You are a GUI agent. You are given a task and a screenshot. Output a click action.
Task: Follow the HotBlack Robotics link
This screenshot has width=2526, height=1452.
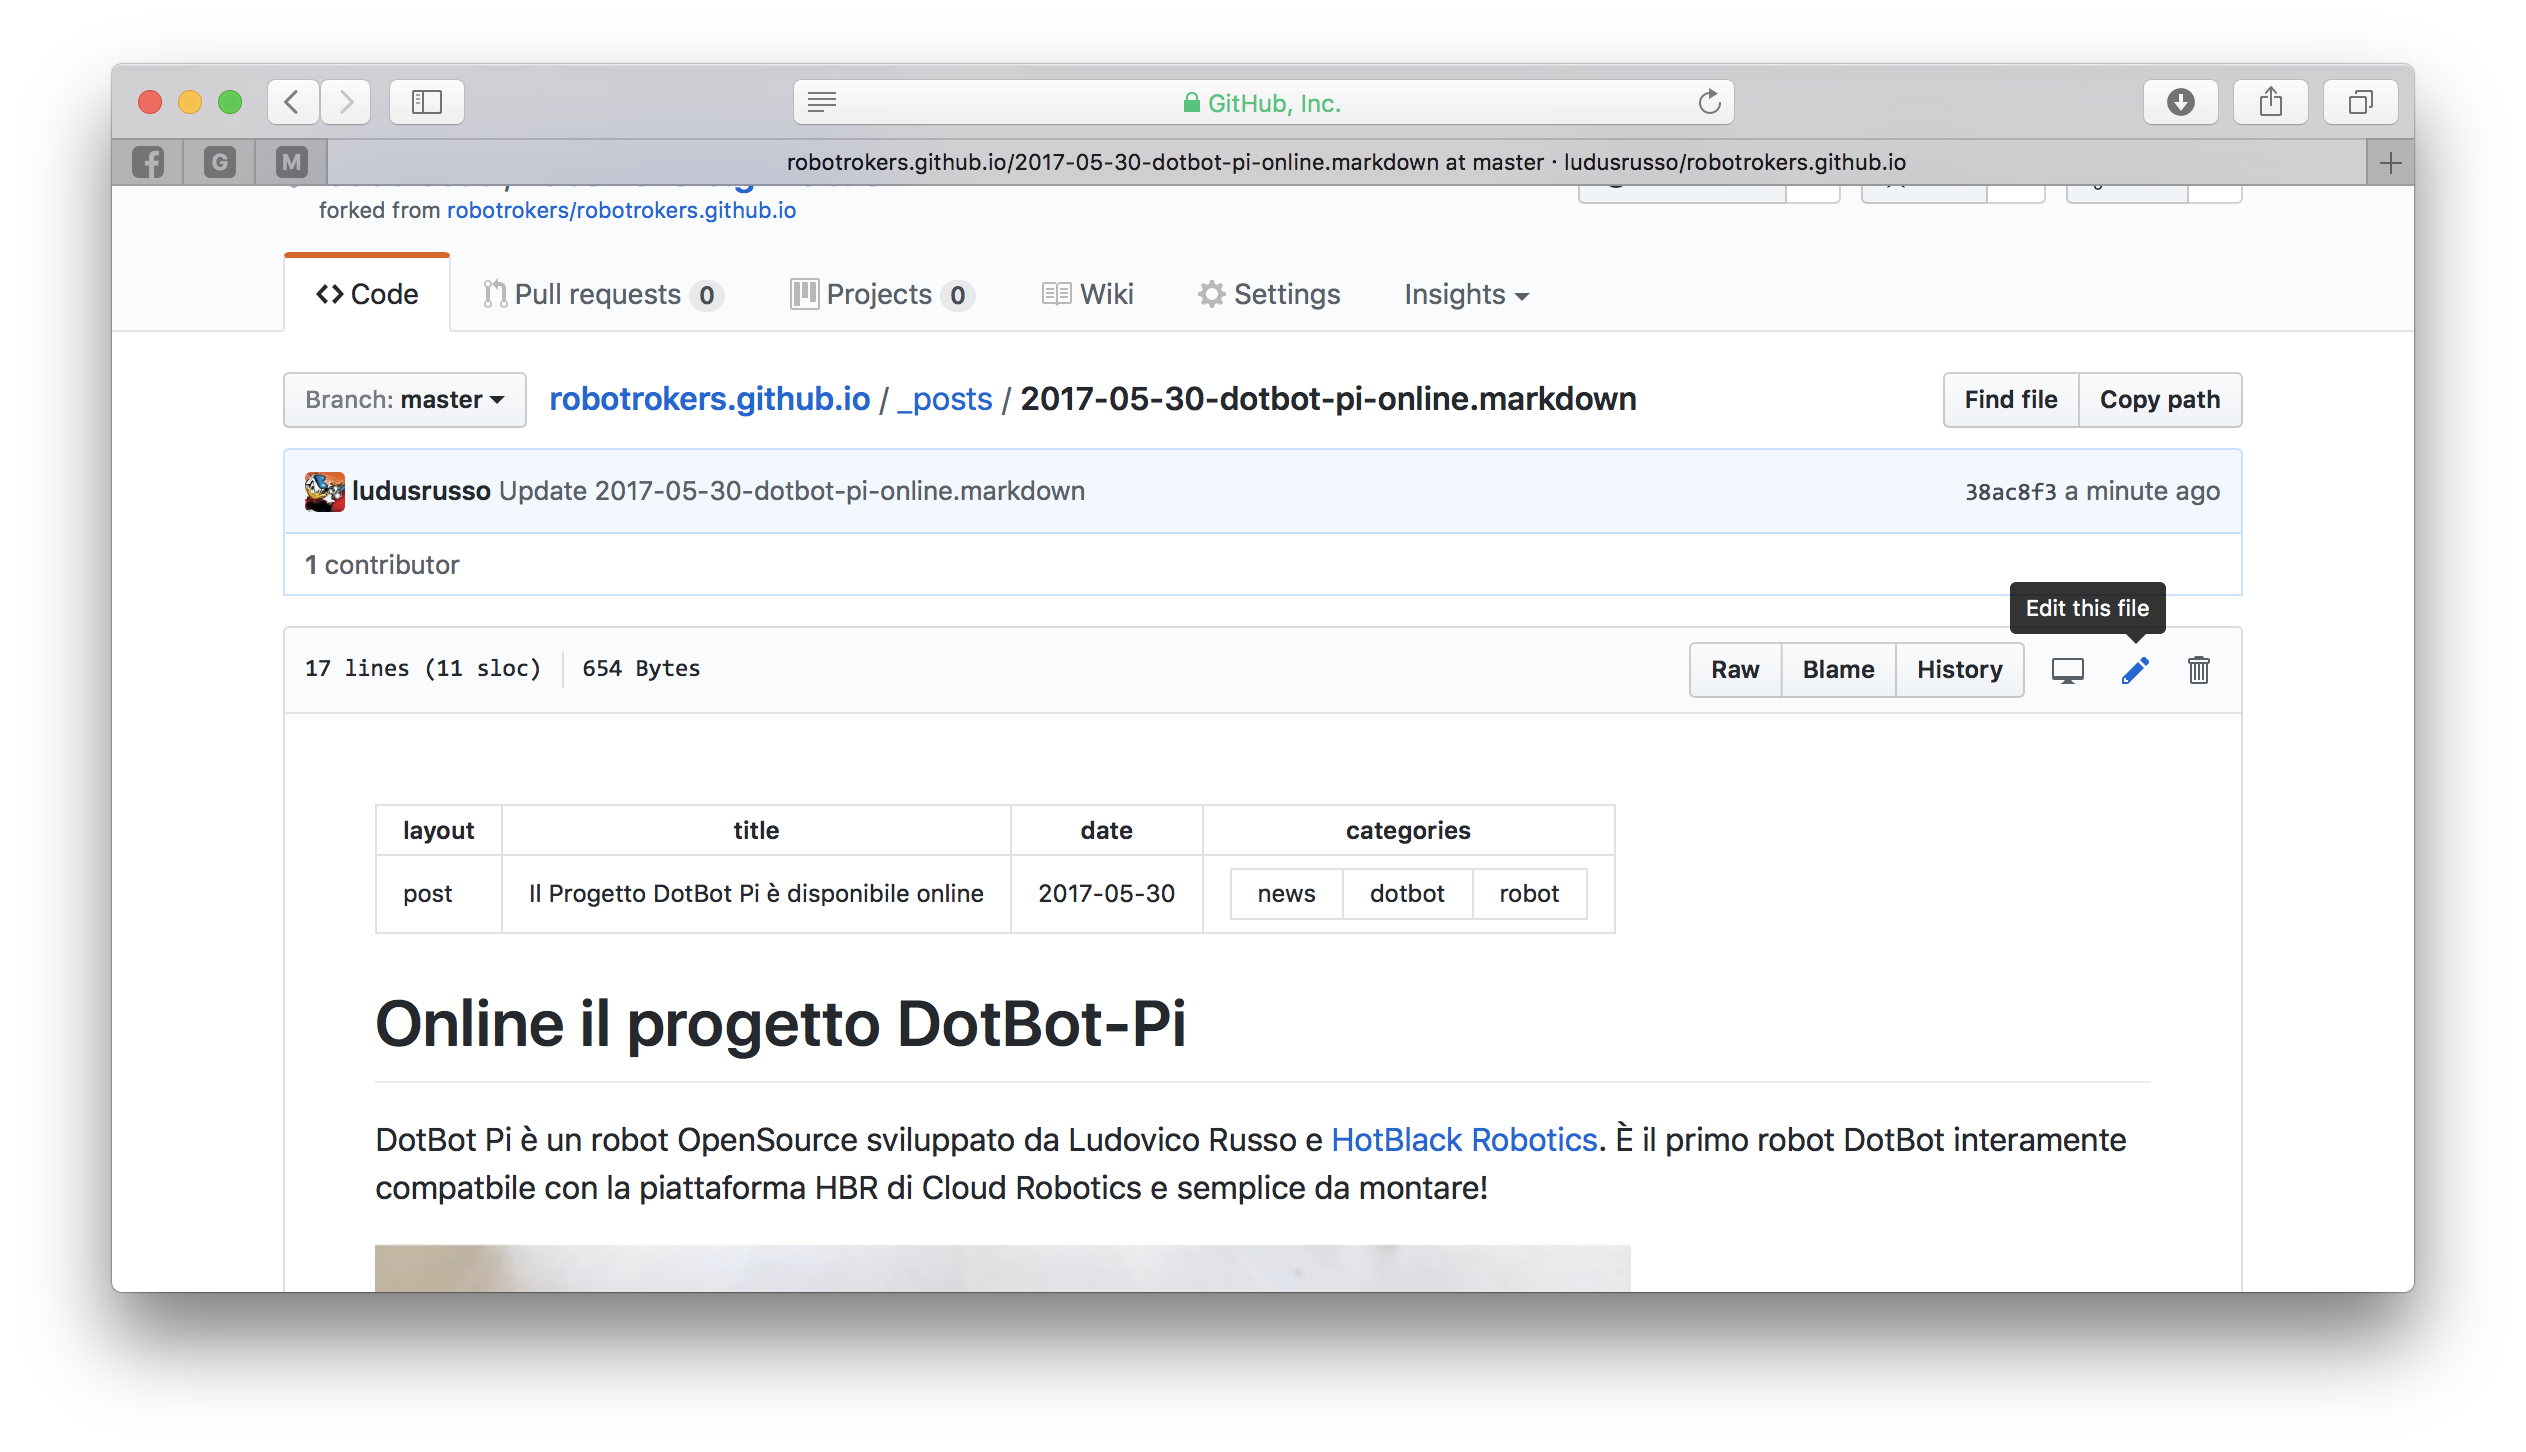1463,1140
